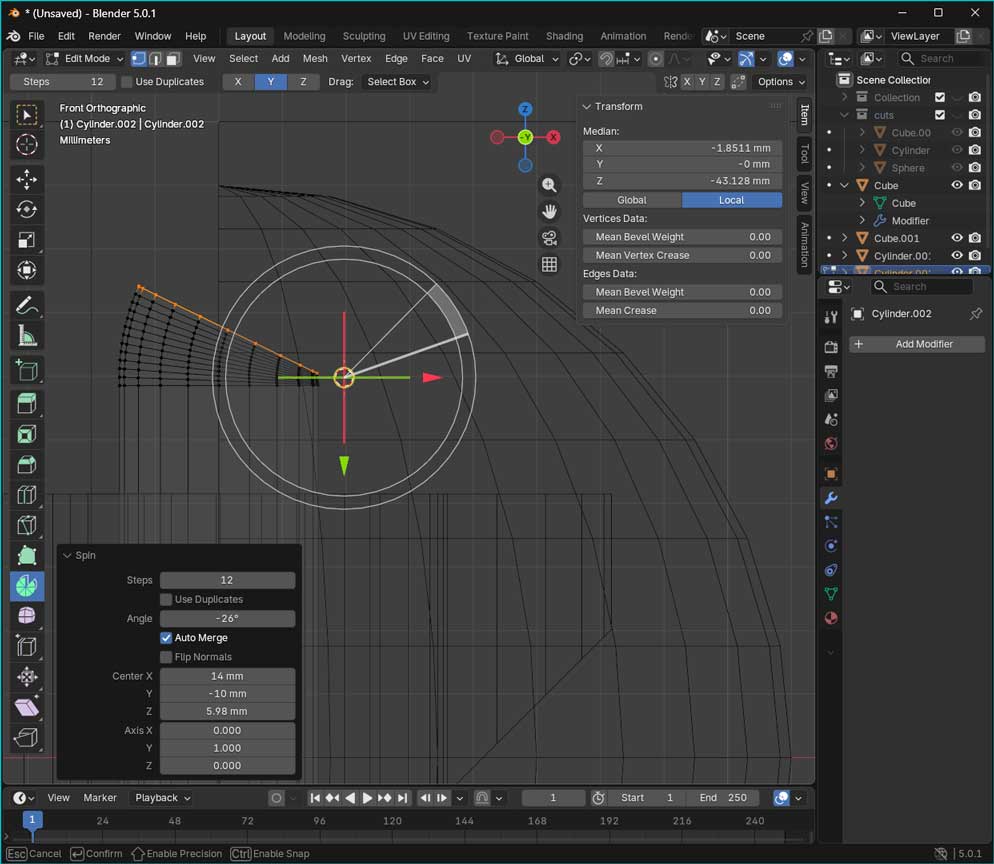Screen dimensions: 994x864
Task: Switch to the Shading workspace tab
Action: tap(564, 36)
